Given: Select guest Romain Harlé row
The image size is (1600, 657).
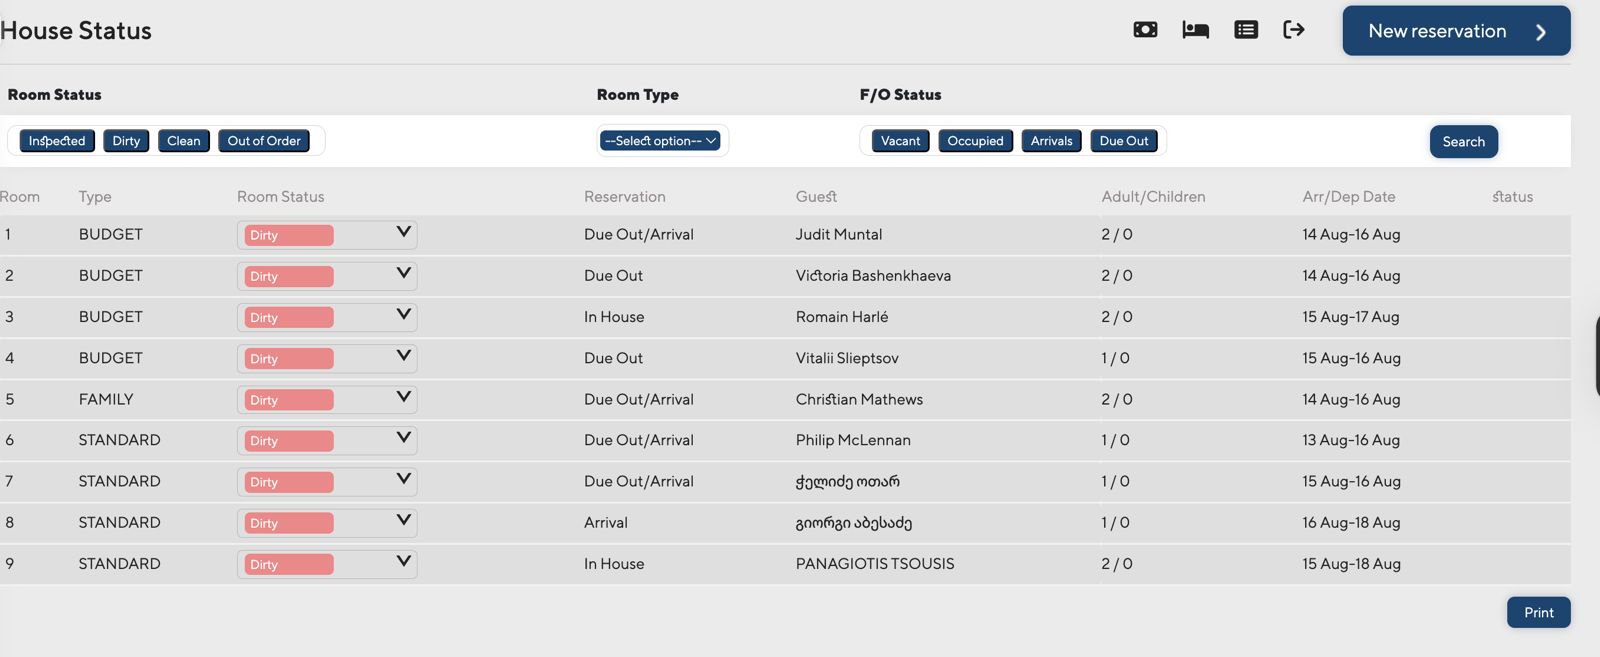Looking at the screenshot, I should click(842, 317).
